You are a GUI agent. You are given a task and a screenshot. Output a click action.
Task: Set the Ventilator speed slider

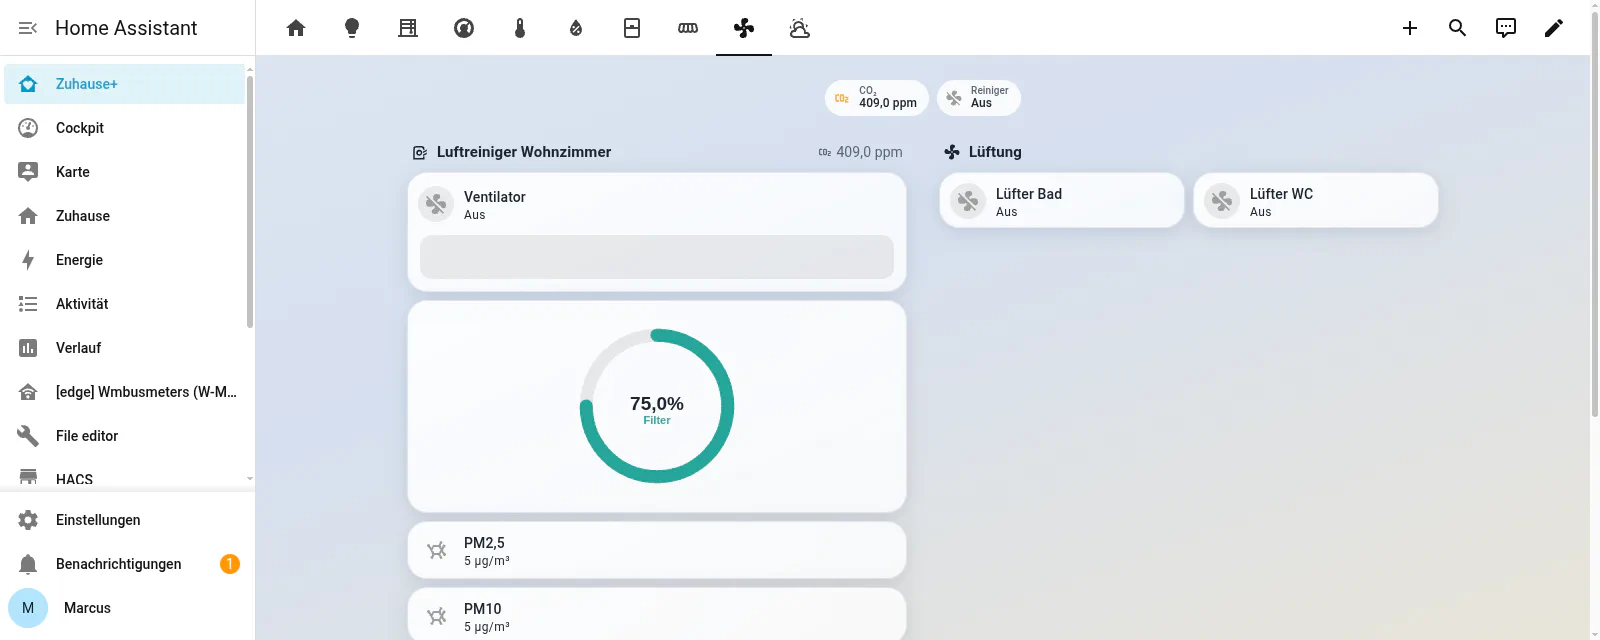click(x=657, y=257)
